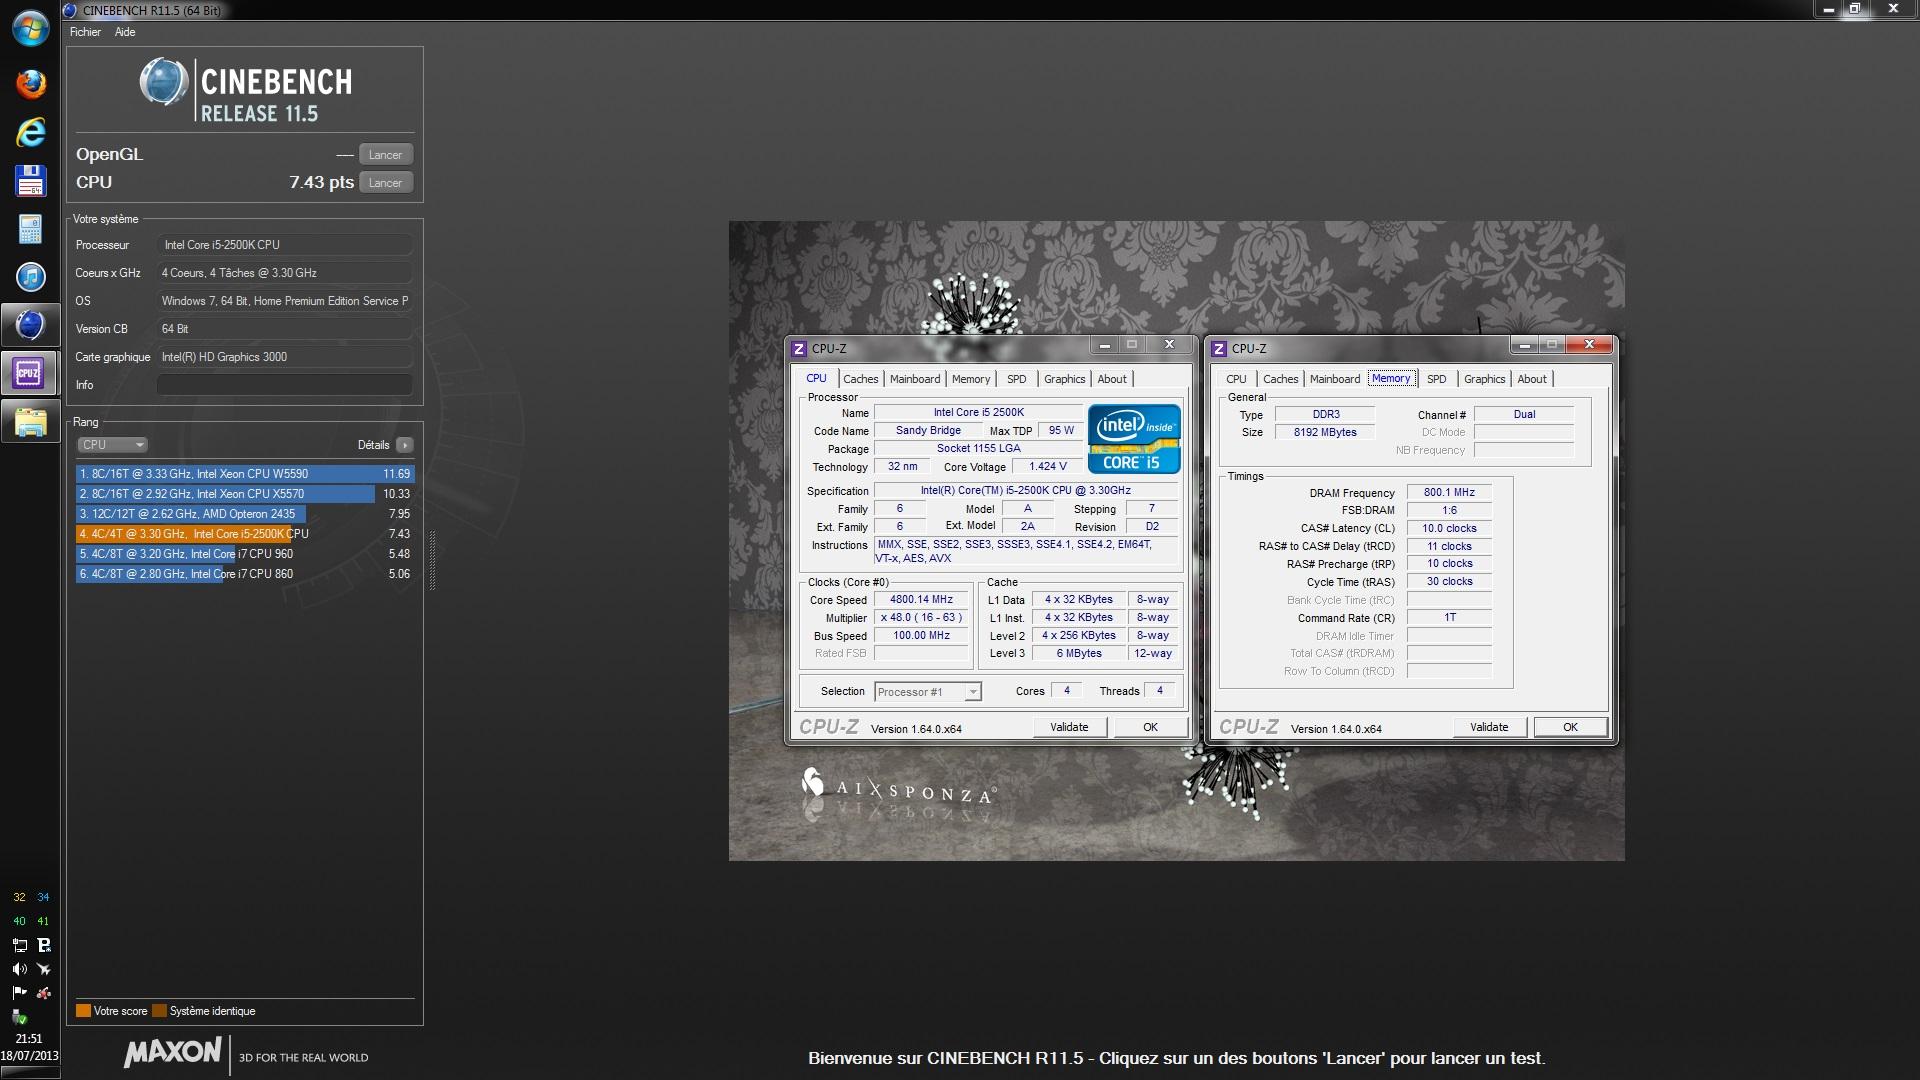Click OK in the left CPU-Z window
The width and height of the screenshot is (1920, 1080).
pos(1150,727)
